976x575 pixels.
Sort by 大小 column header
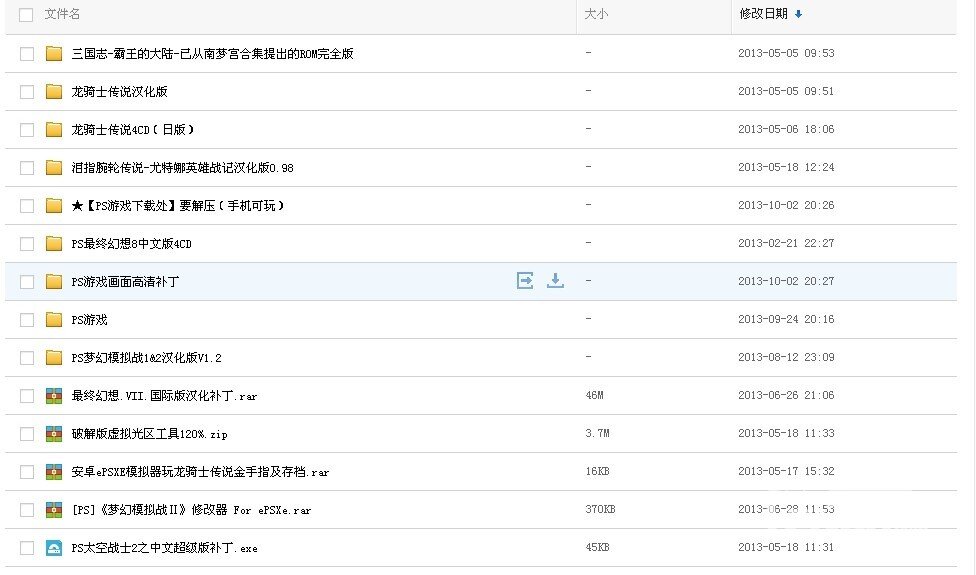pos(596,14)
